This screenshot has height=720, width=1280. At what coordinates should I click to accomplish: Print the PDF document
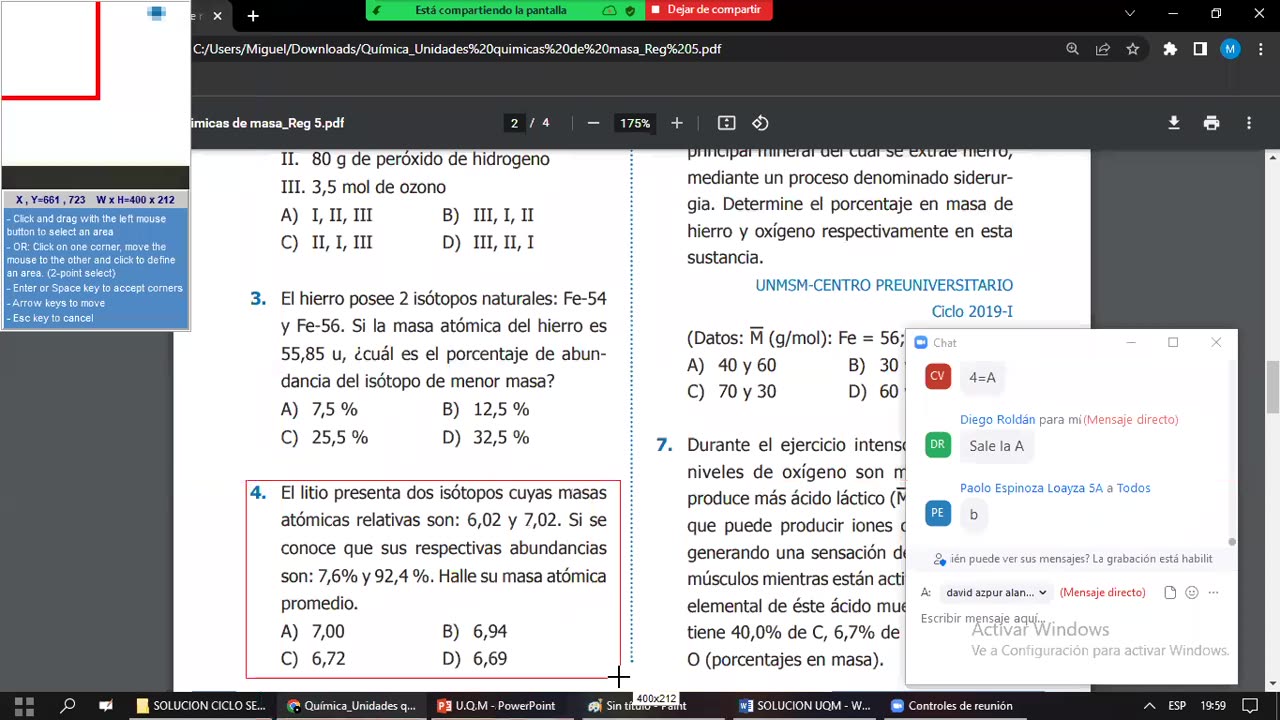tap(1211, 123)
